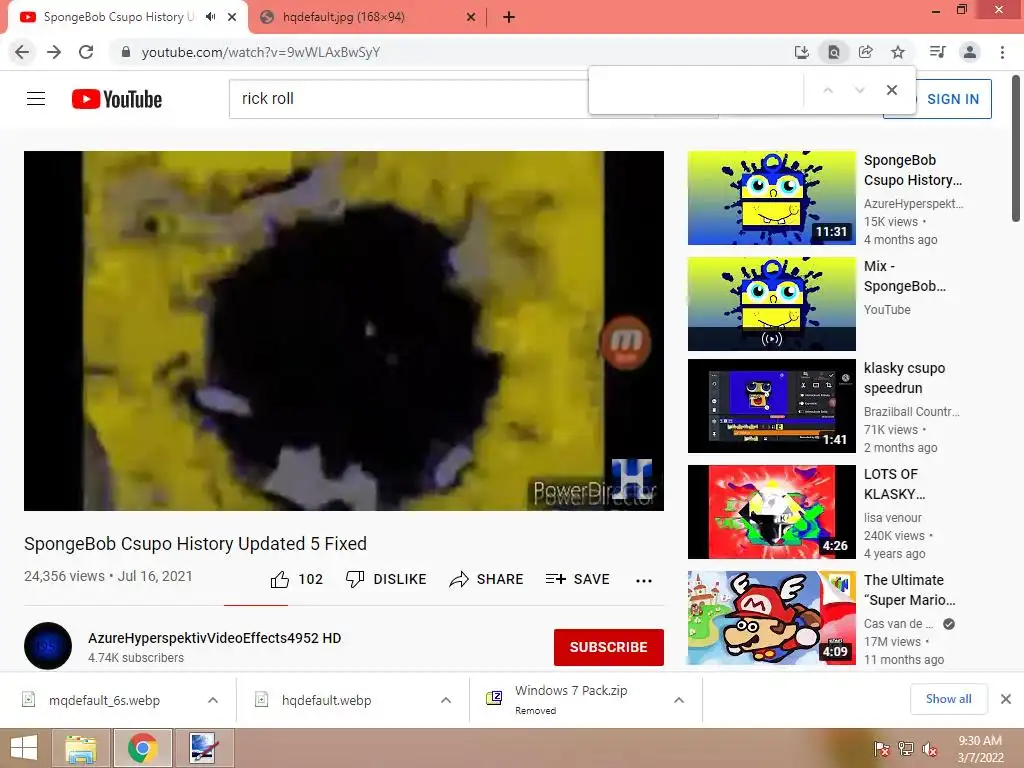The height and width of the screenshot is (768, 1024).
Task: Close the SpongeBob Csupo History tab
Action: [232, 17]
